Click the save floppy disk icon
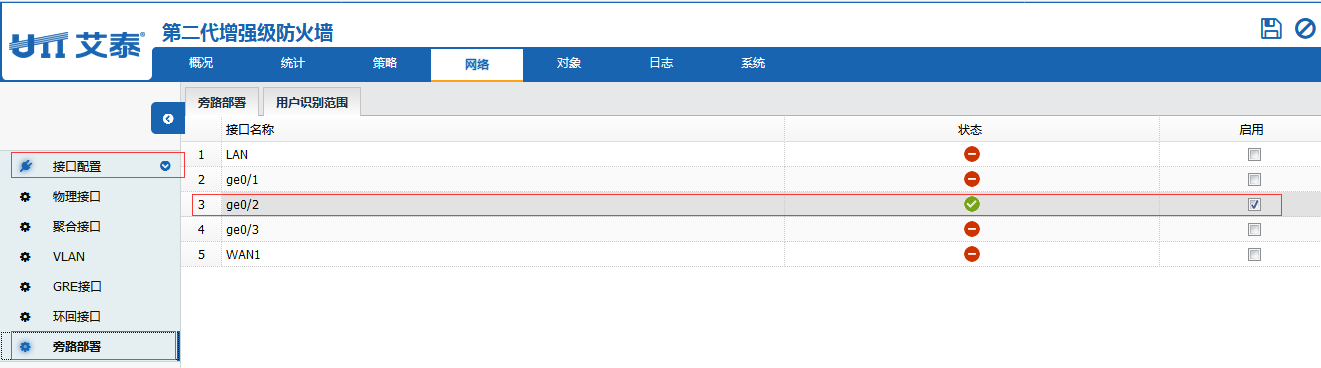Screen dimensions: 1321x368 [x=1271, y=28]
